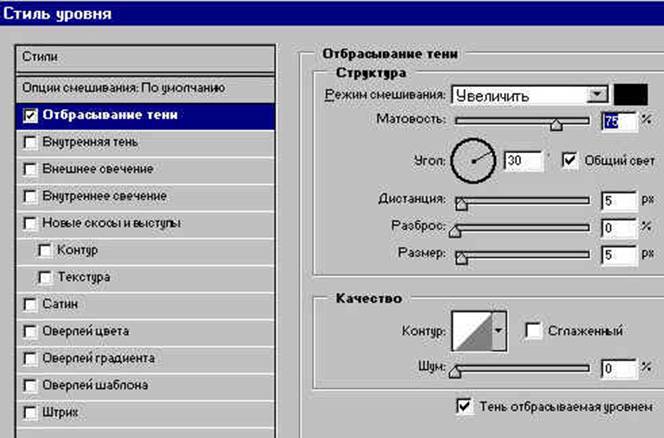Screen dimensions: 664x438
Task: Click the Разброс slider handle
Action: point(455,231)
